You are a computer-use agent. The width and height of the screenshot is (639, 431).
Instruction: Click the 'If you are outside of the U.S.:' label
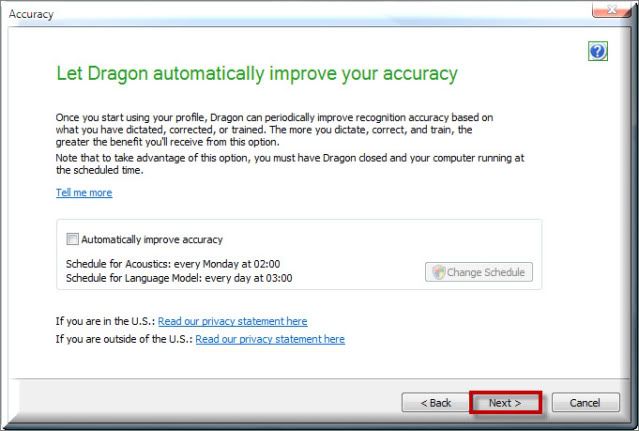tap(124, 339)
